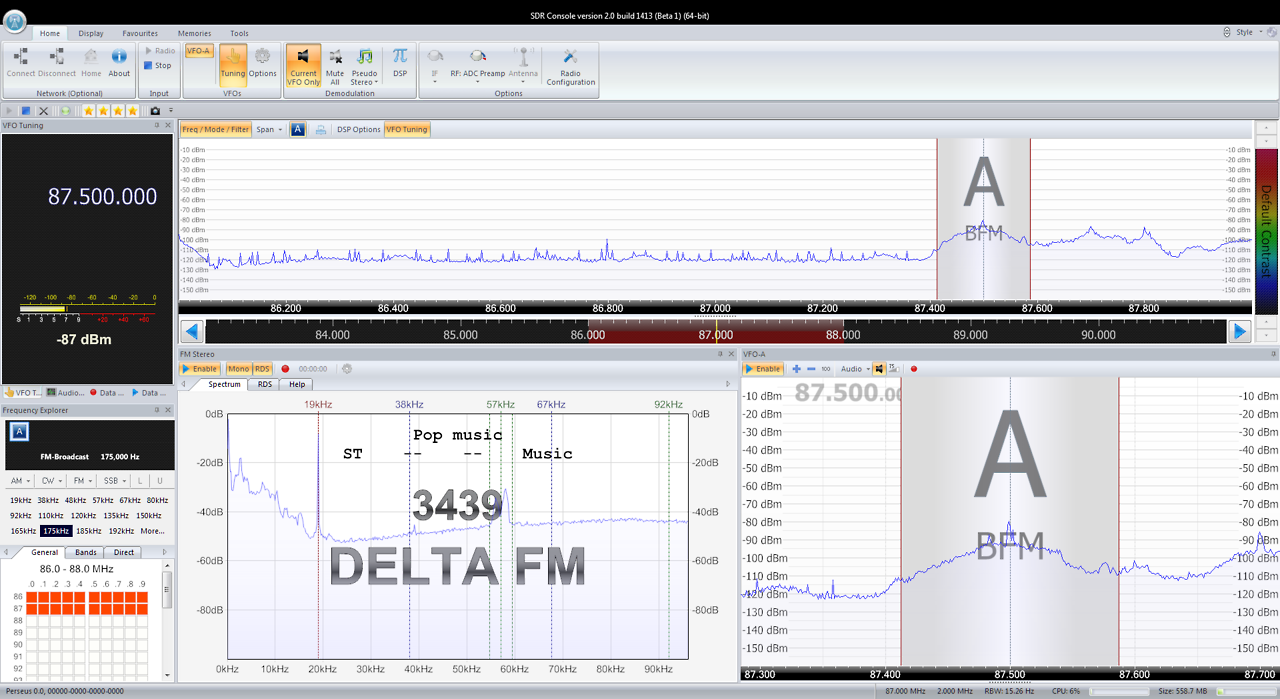The image size is (1280, 699).
Task: Stop the radio input
Action: click(158, 66)
